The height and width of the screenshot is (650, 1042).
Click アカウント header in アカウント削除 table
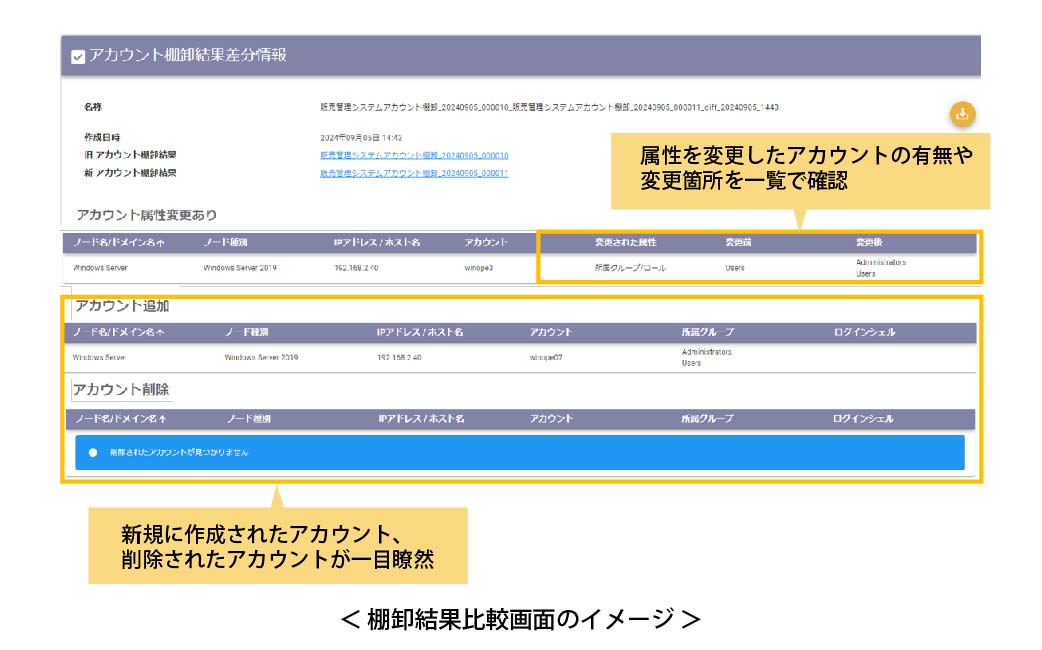click(551, 419)
